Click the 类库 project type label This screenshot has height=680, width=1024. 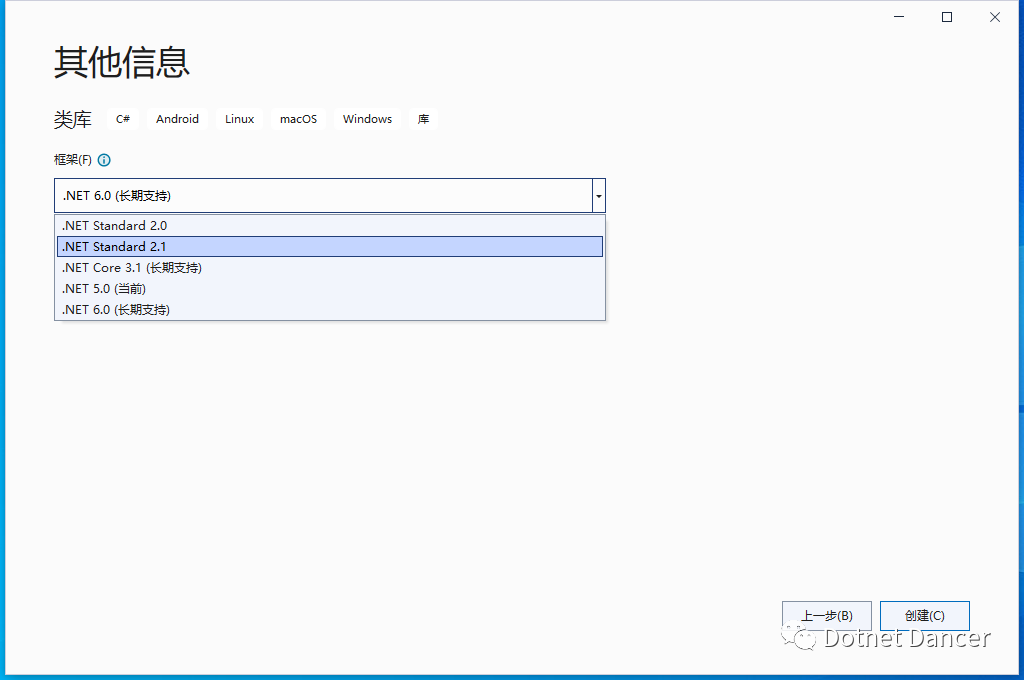(x=72, y=120)
